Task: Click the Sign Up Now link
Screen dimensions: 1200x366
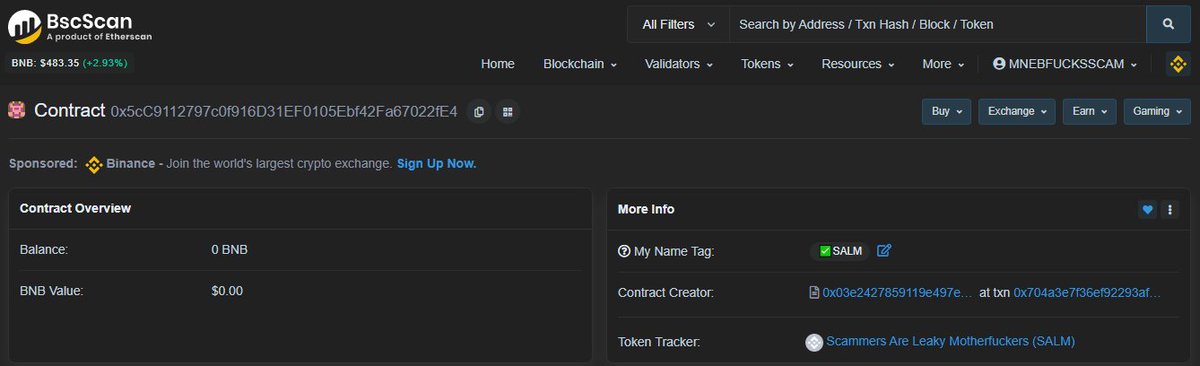Action: coord(437,163)
